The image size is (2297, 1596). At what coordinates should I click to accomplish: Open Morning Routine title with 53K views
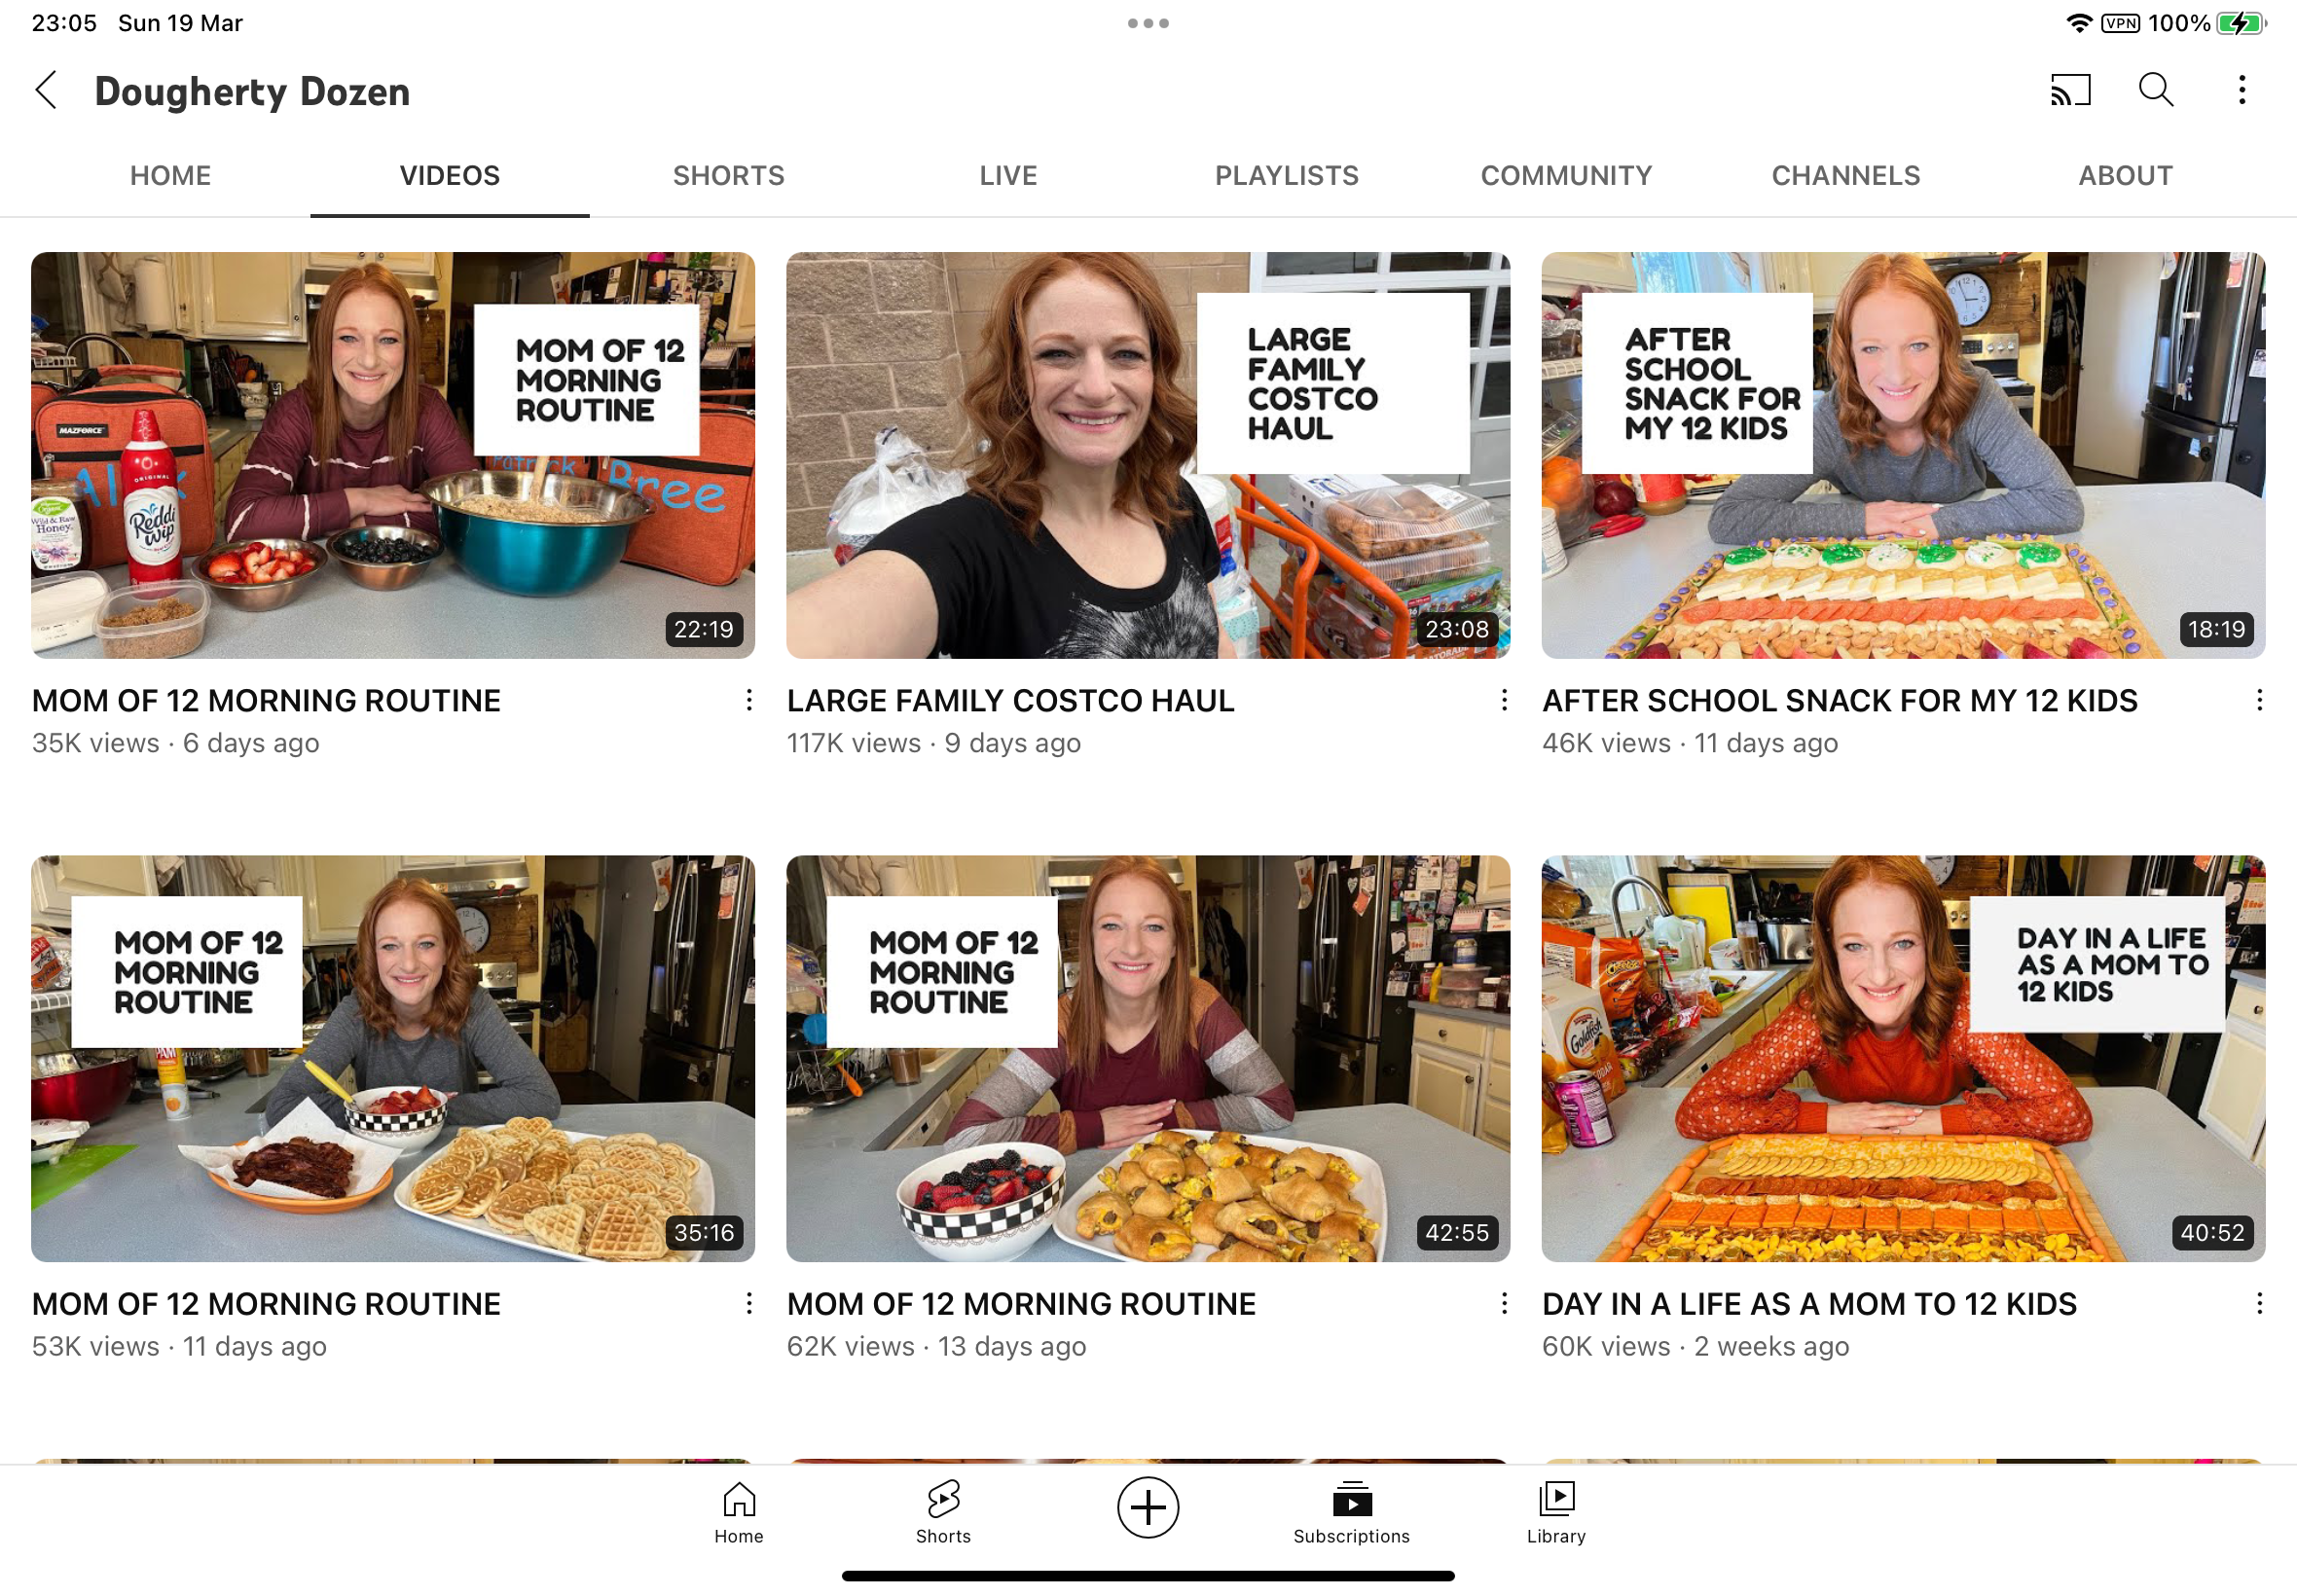click(x=266, y=1303)
